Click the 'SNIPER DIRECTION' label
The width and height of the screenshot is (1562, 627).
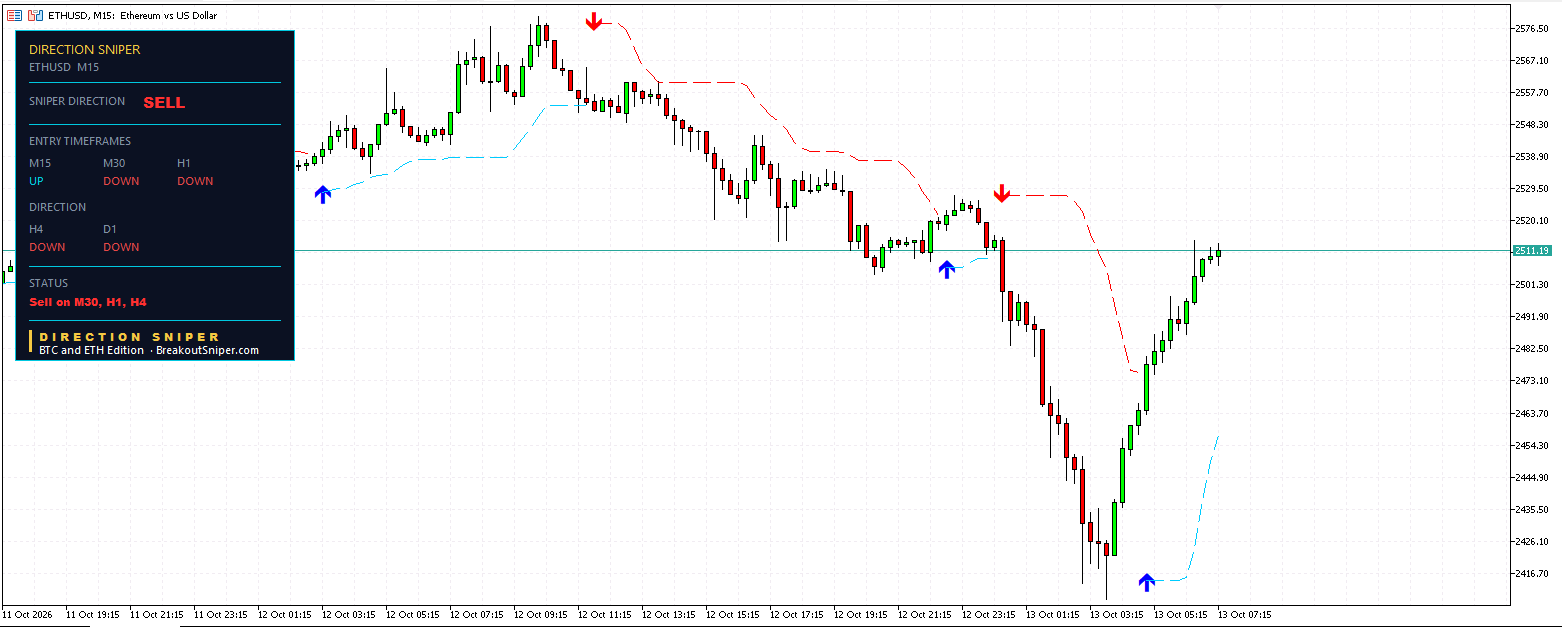coord(77,101)
